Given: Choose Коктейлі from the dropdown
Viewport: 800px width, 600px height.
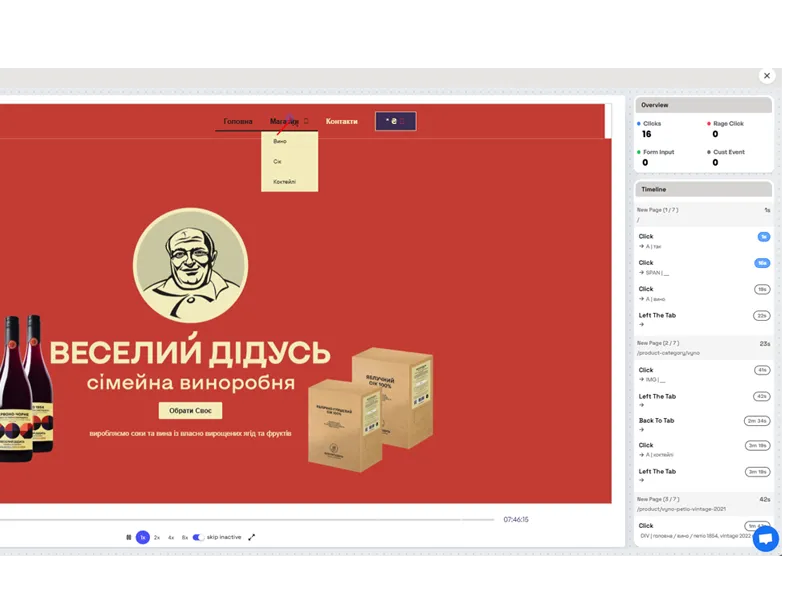Looking at the screenshot, I should point(284,182).
